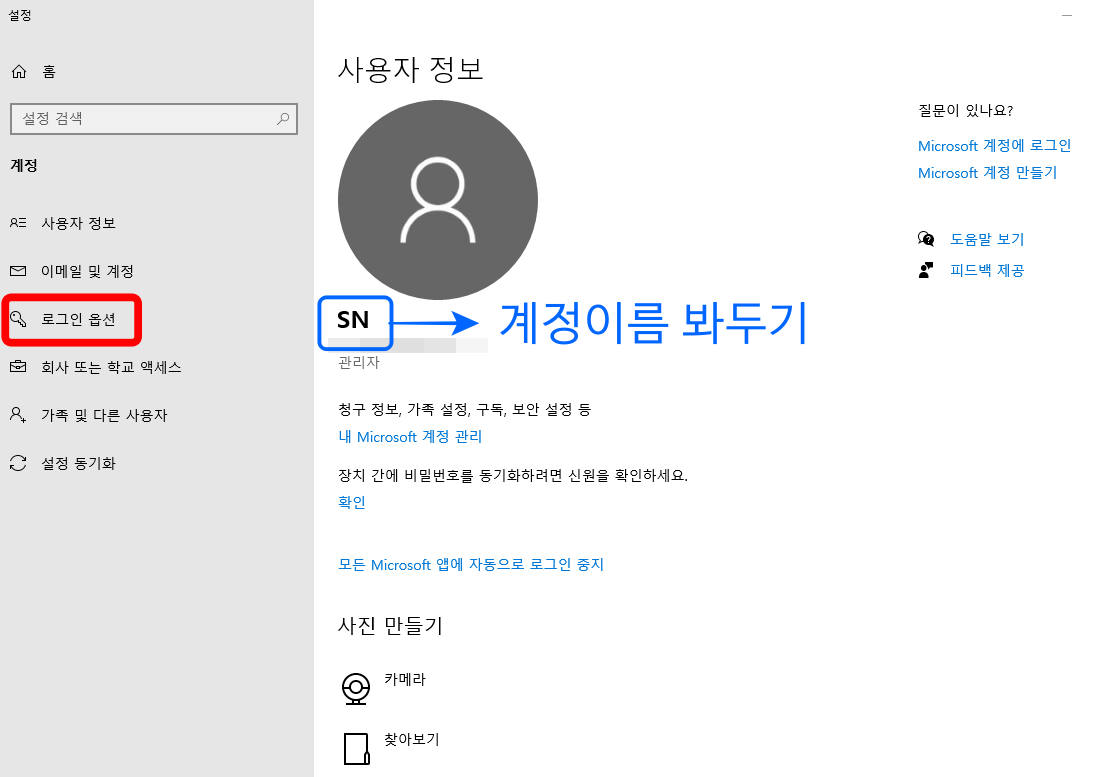
Task: Click the user profile avatar picture
Action: click(x=438, y=200)
